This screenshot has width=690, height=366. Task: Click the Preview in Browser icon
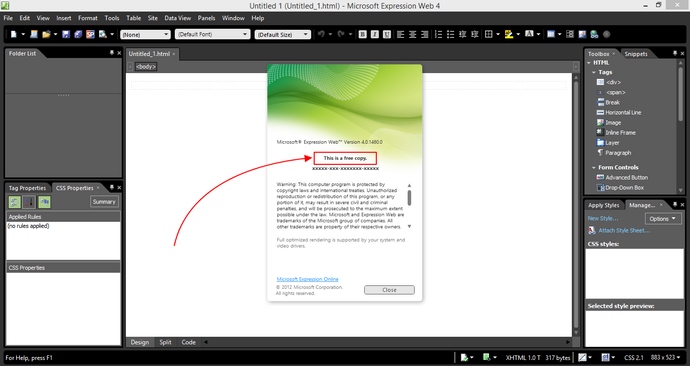(103, 34)
